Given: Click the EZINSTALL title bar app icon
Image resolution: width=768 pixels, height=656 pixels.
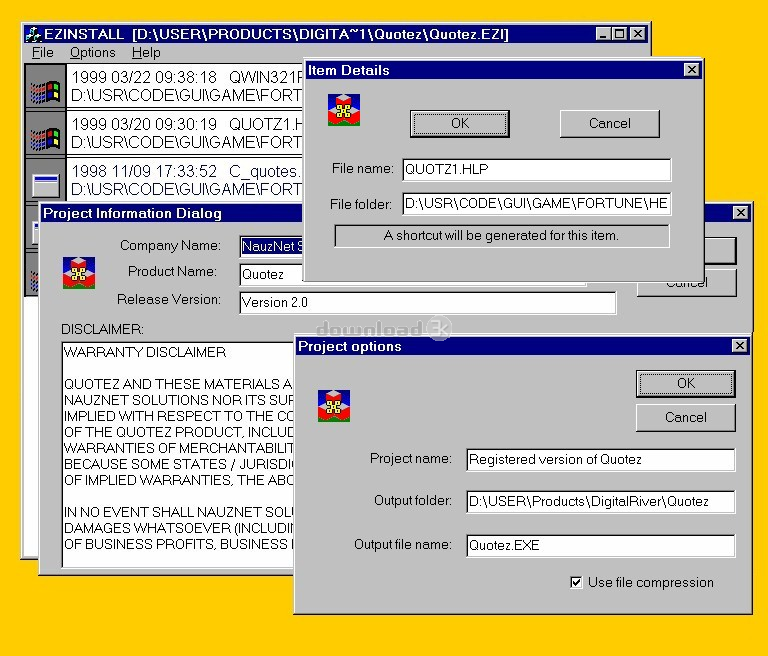Looking at the screenshot, I should [33, 34].
